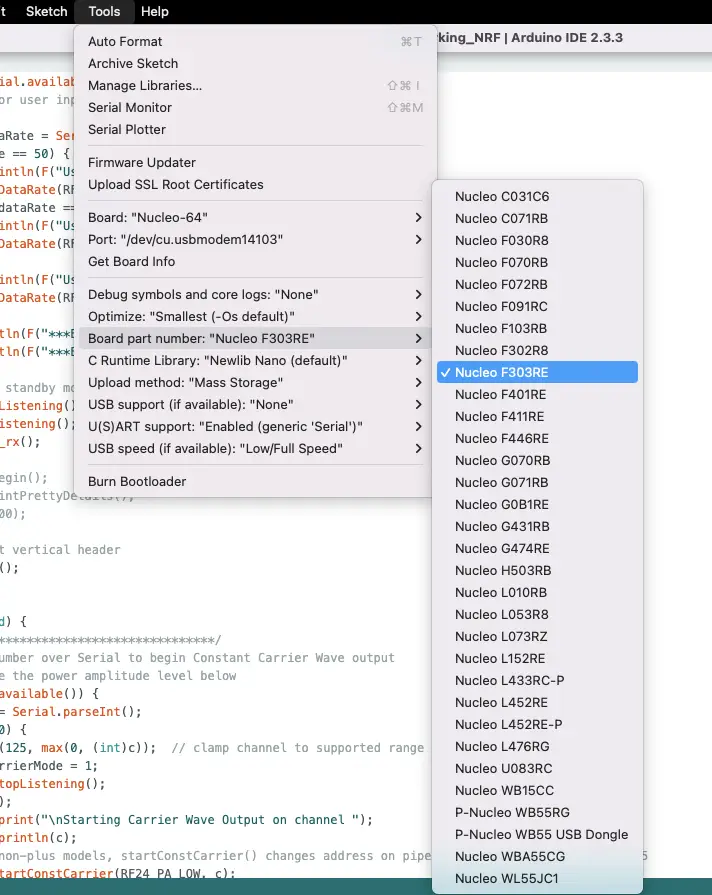Viewport: 712px width, 895px height.
Task: Select Nucleo F030R8 board
Action: tap(537, 240)
